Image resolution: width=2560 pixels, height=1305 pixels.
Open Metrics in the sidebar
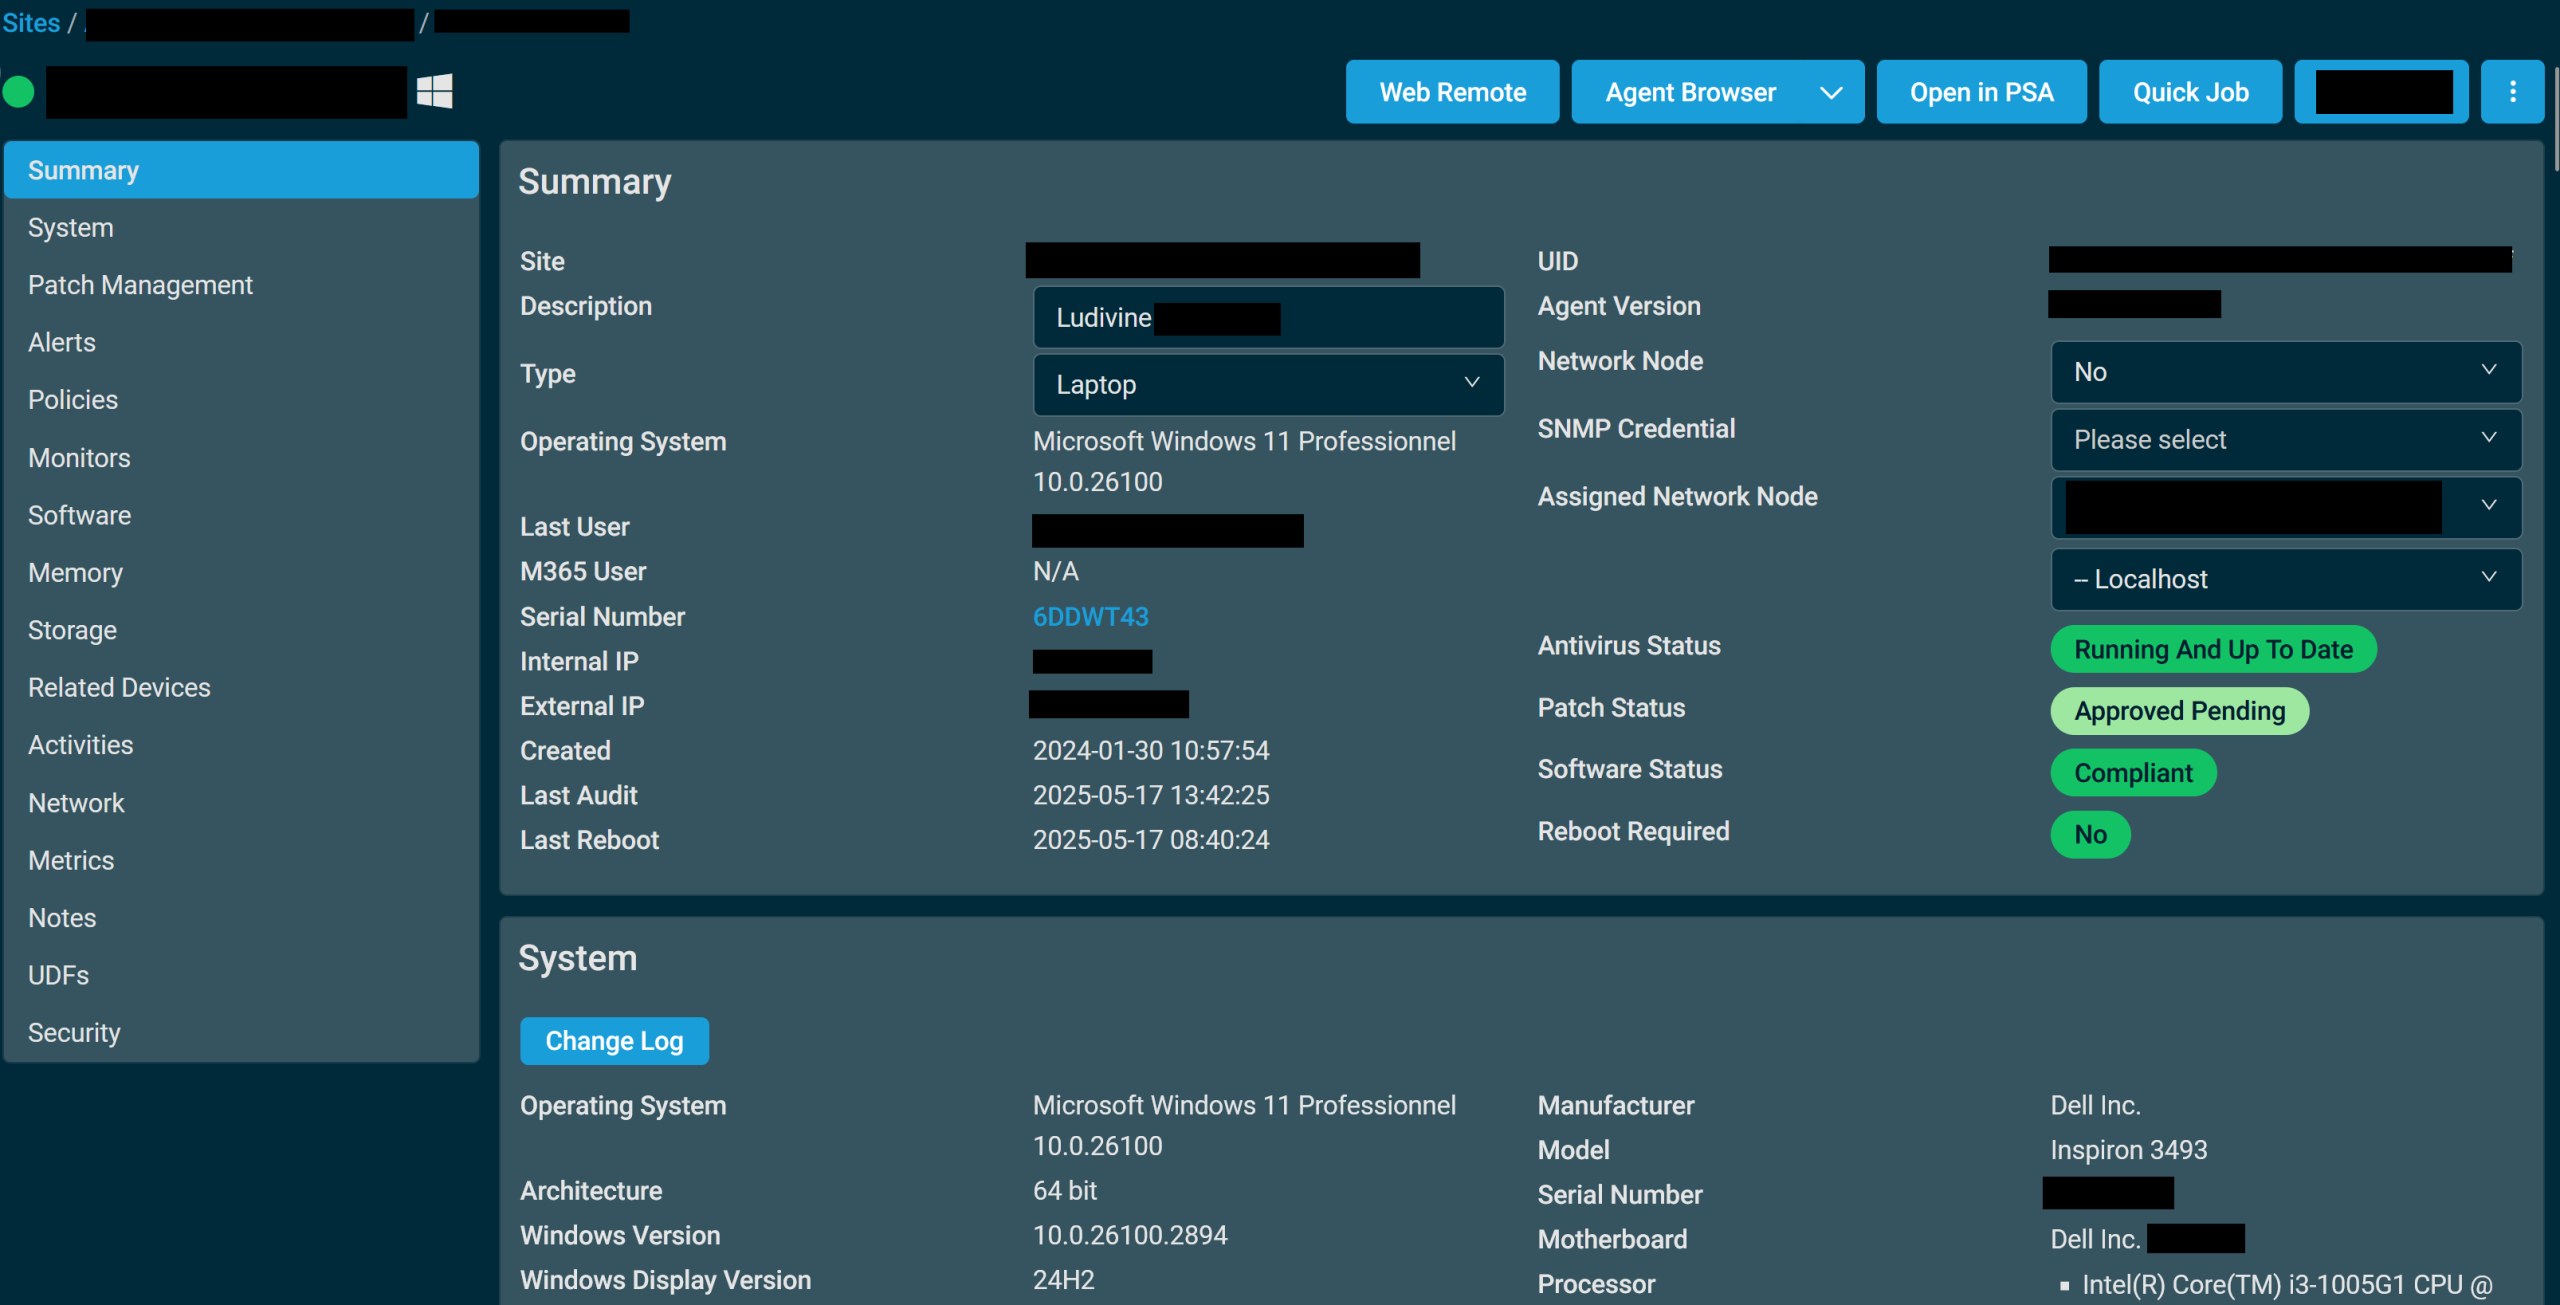tap(241, 860)
